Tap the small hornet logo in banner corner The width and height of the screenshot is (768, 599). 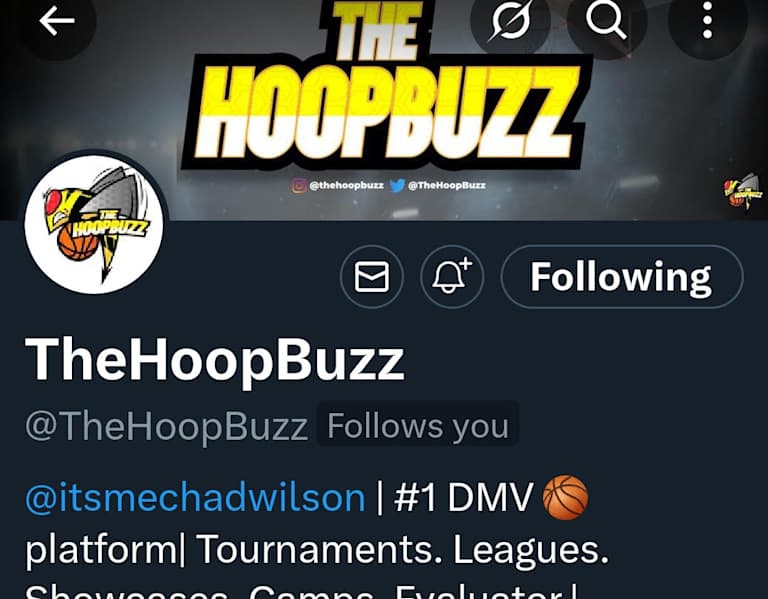click(742, 191)
